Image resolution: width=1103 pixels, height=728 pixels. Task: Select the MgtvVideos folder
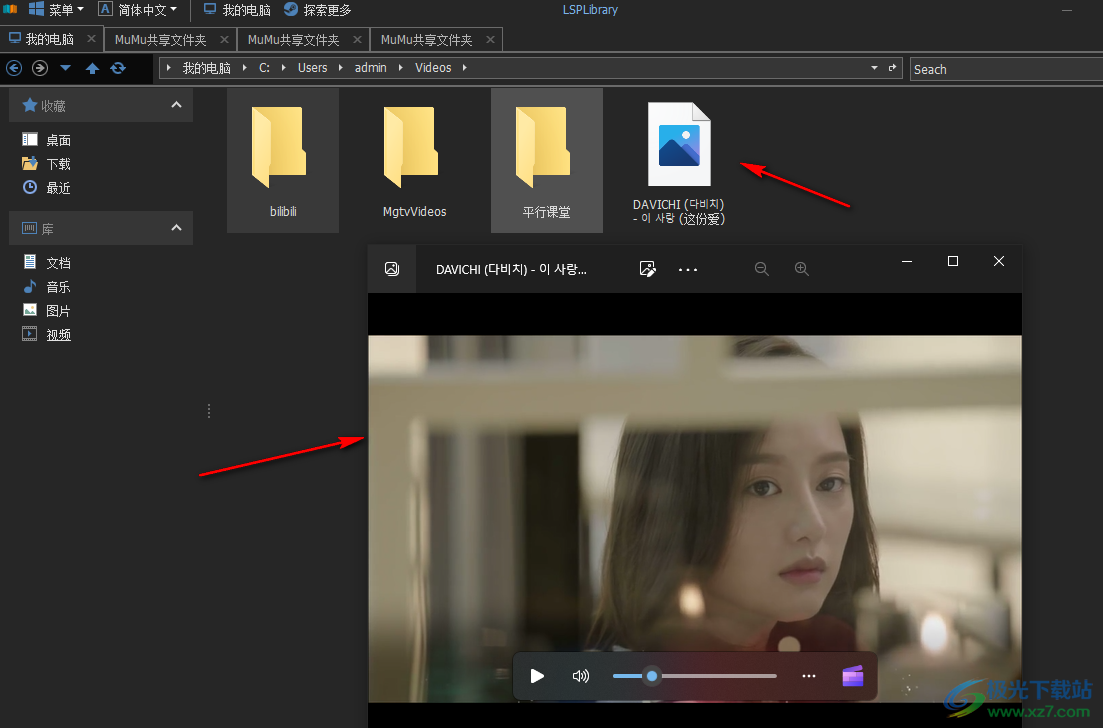point(414,160)
